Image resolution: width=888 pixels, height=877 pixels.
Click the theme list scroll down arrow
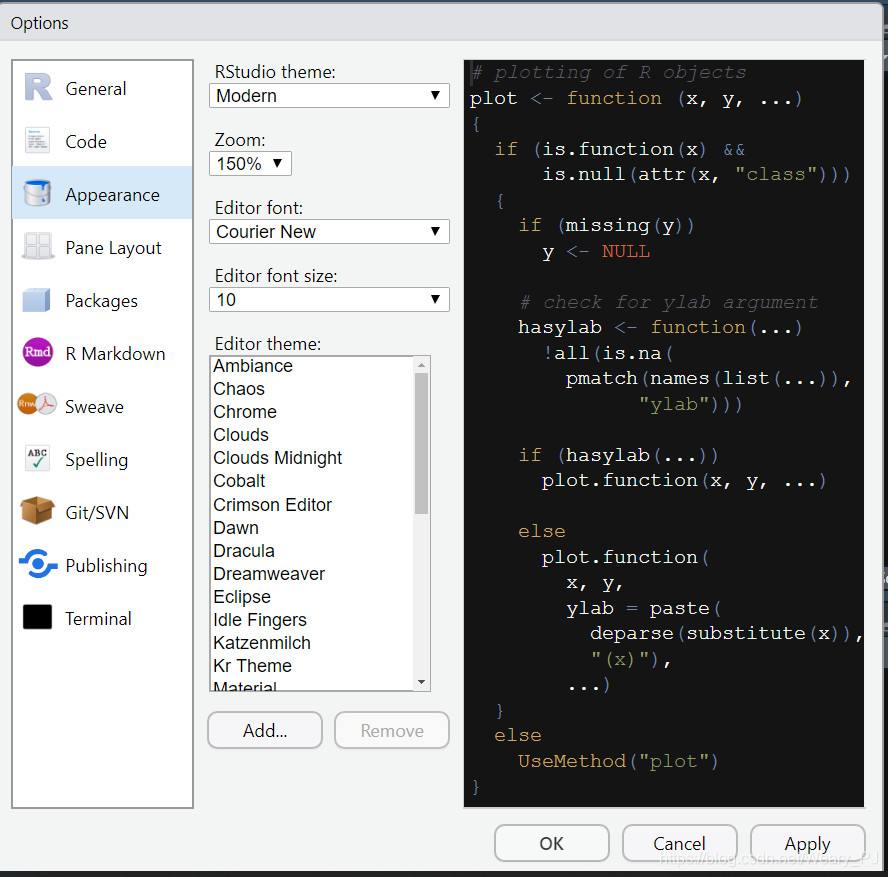tap(421, 682)
